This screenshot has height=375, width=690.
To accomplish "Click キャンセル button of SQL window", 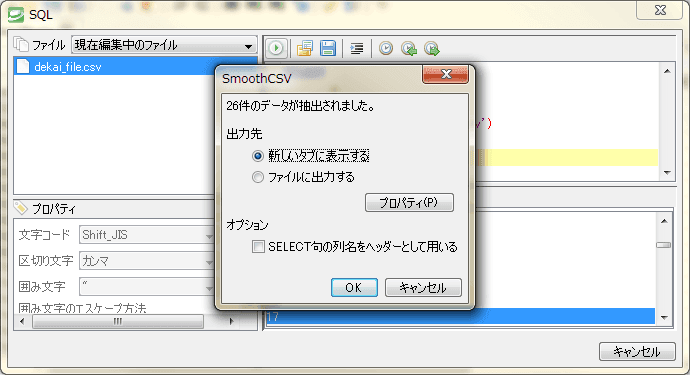I will pyautogui.click(x=637, y=351).
